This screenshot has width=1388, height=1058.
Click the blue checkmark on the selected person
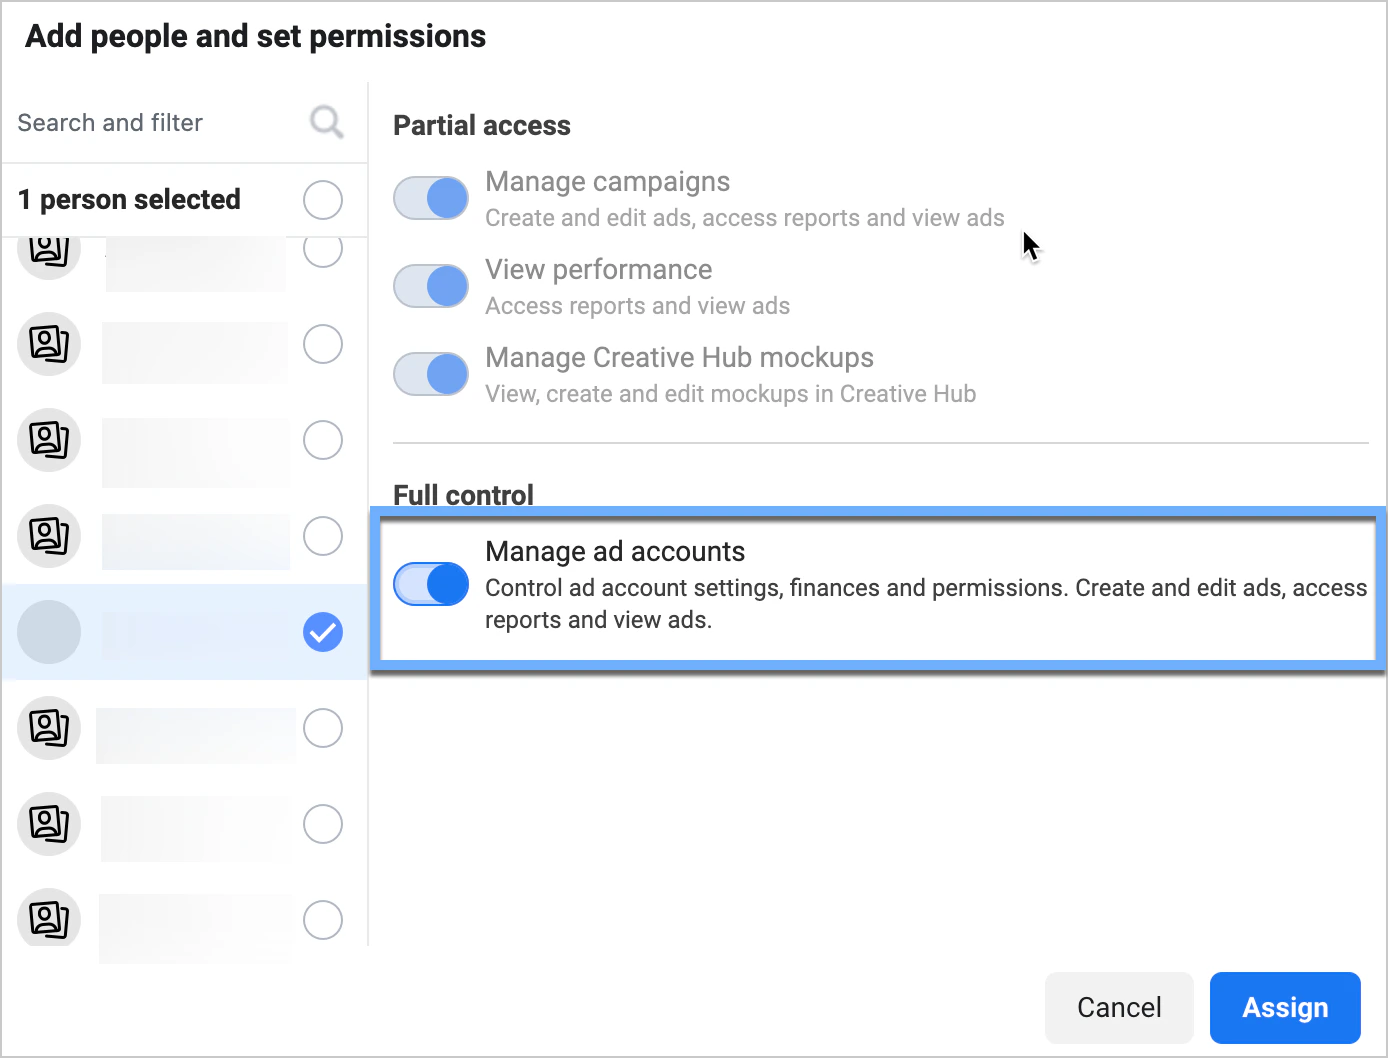click(323, 631)
